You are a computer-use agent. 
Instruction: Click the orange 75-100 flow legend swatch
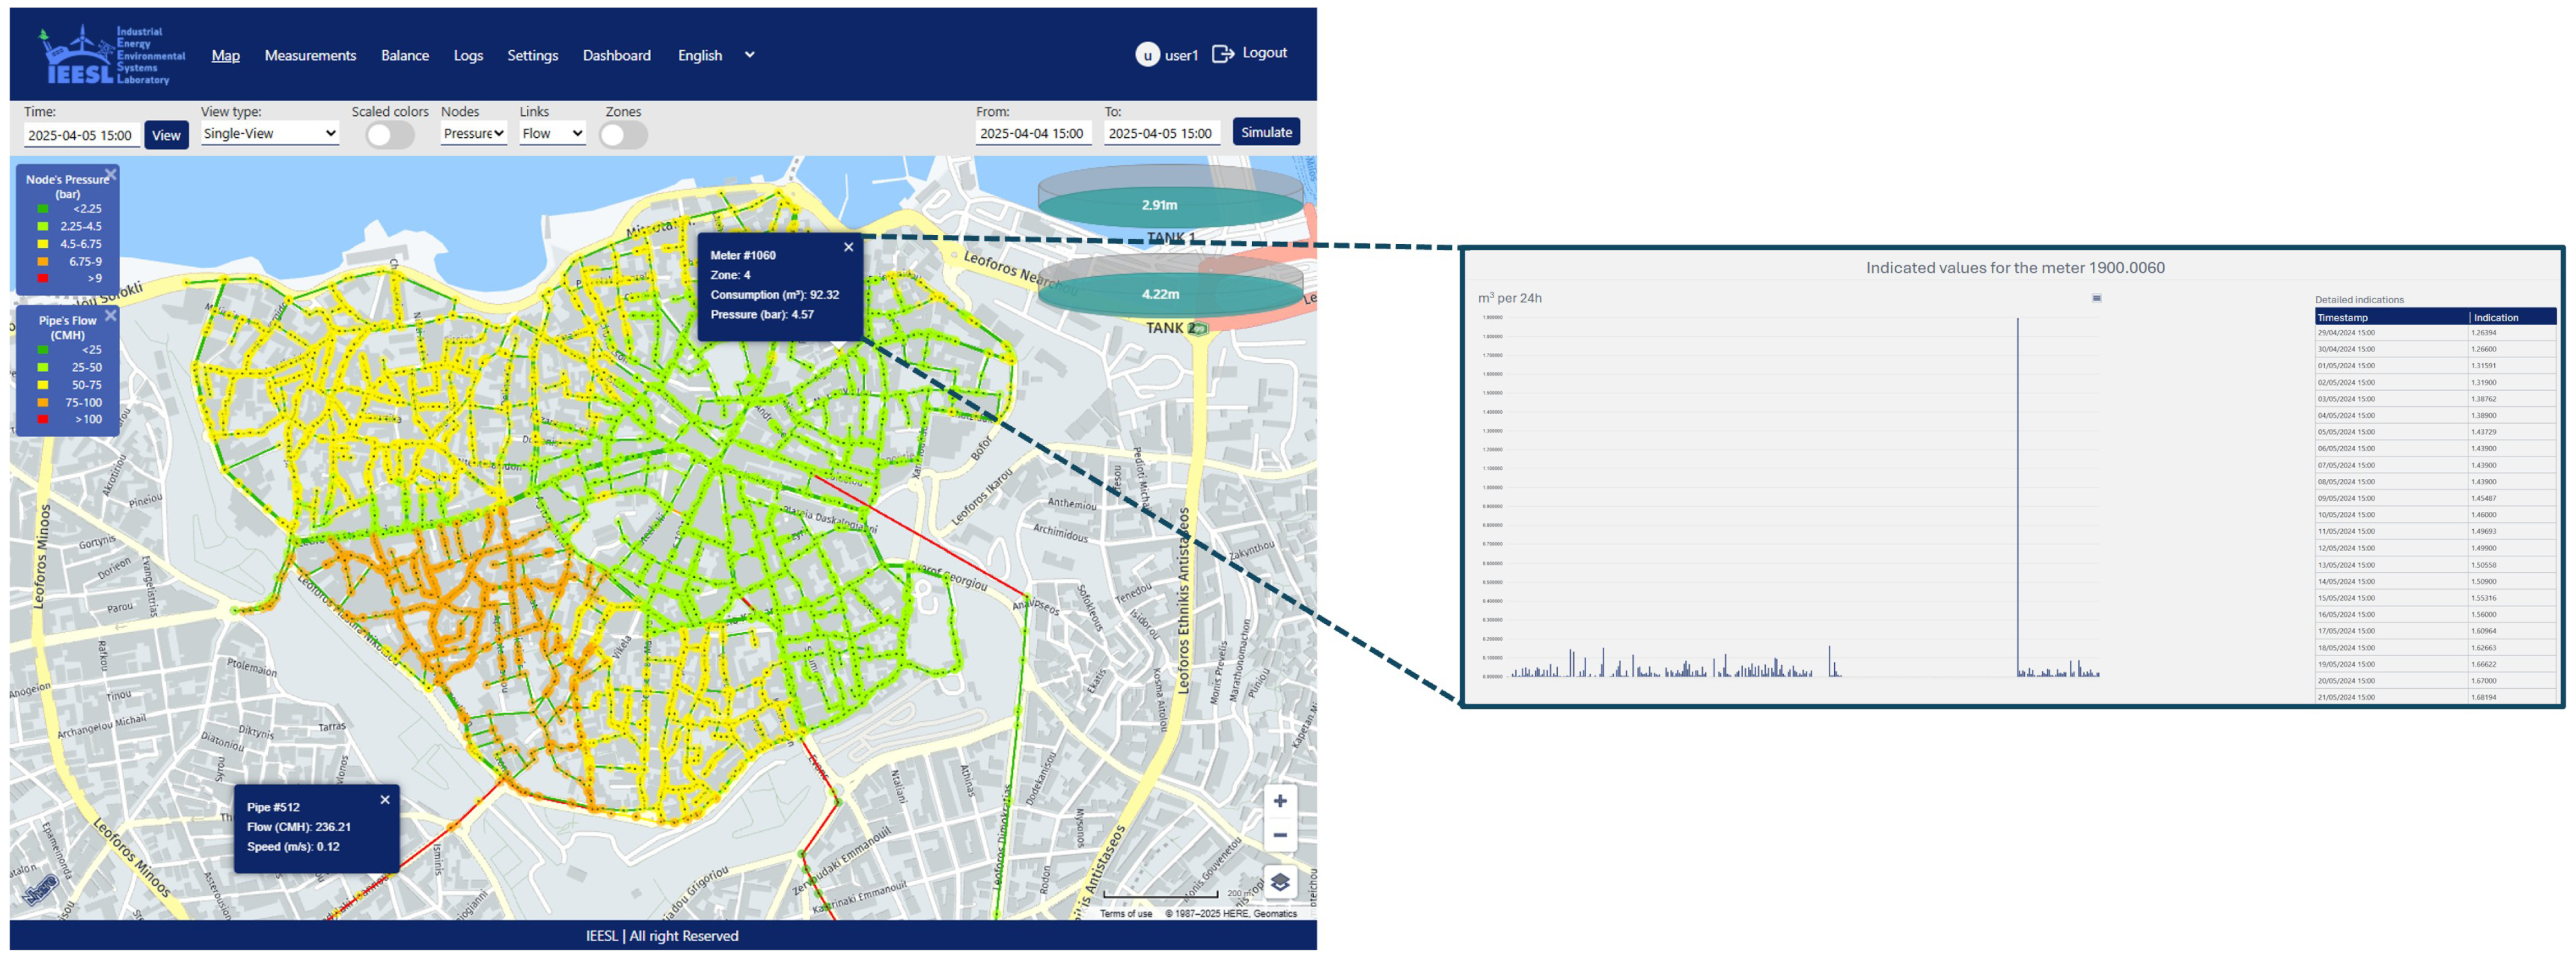(x=43, y=402)
